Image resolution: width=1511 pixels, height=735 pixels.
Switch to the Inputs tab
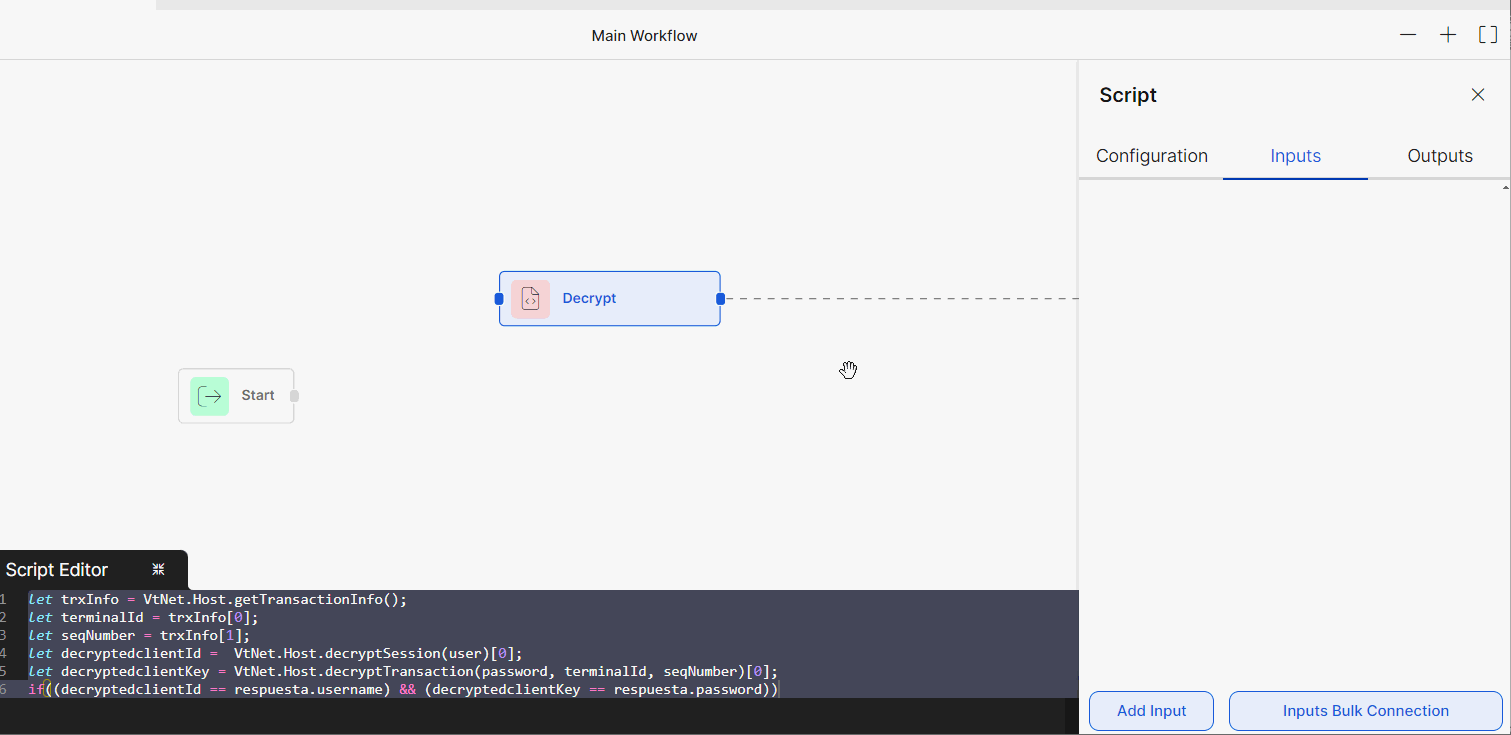[x=1294, y=156]
